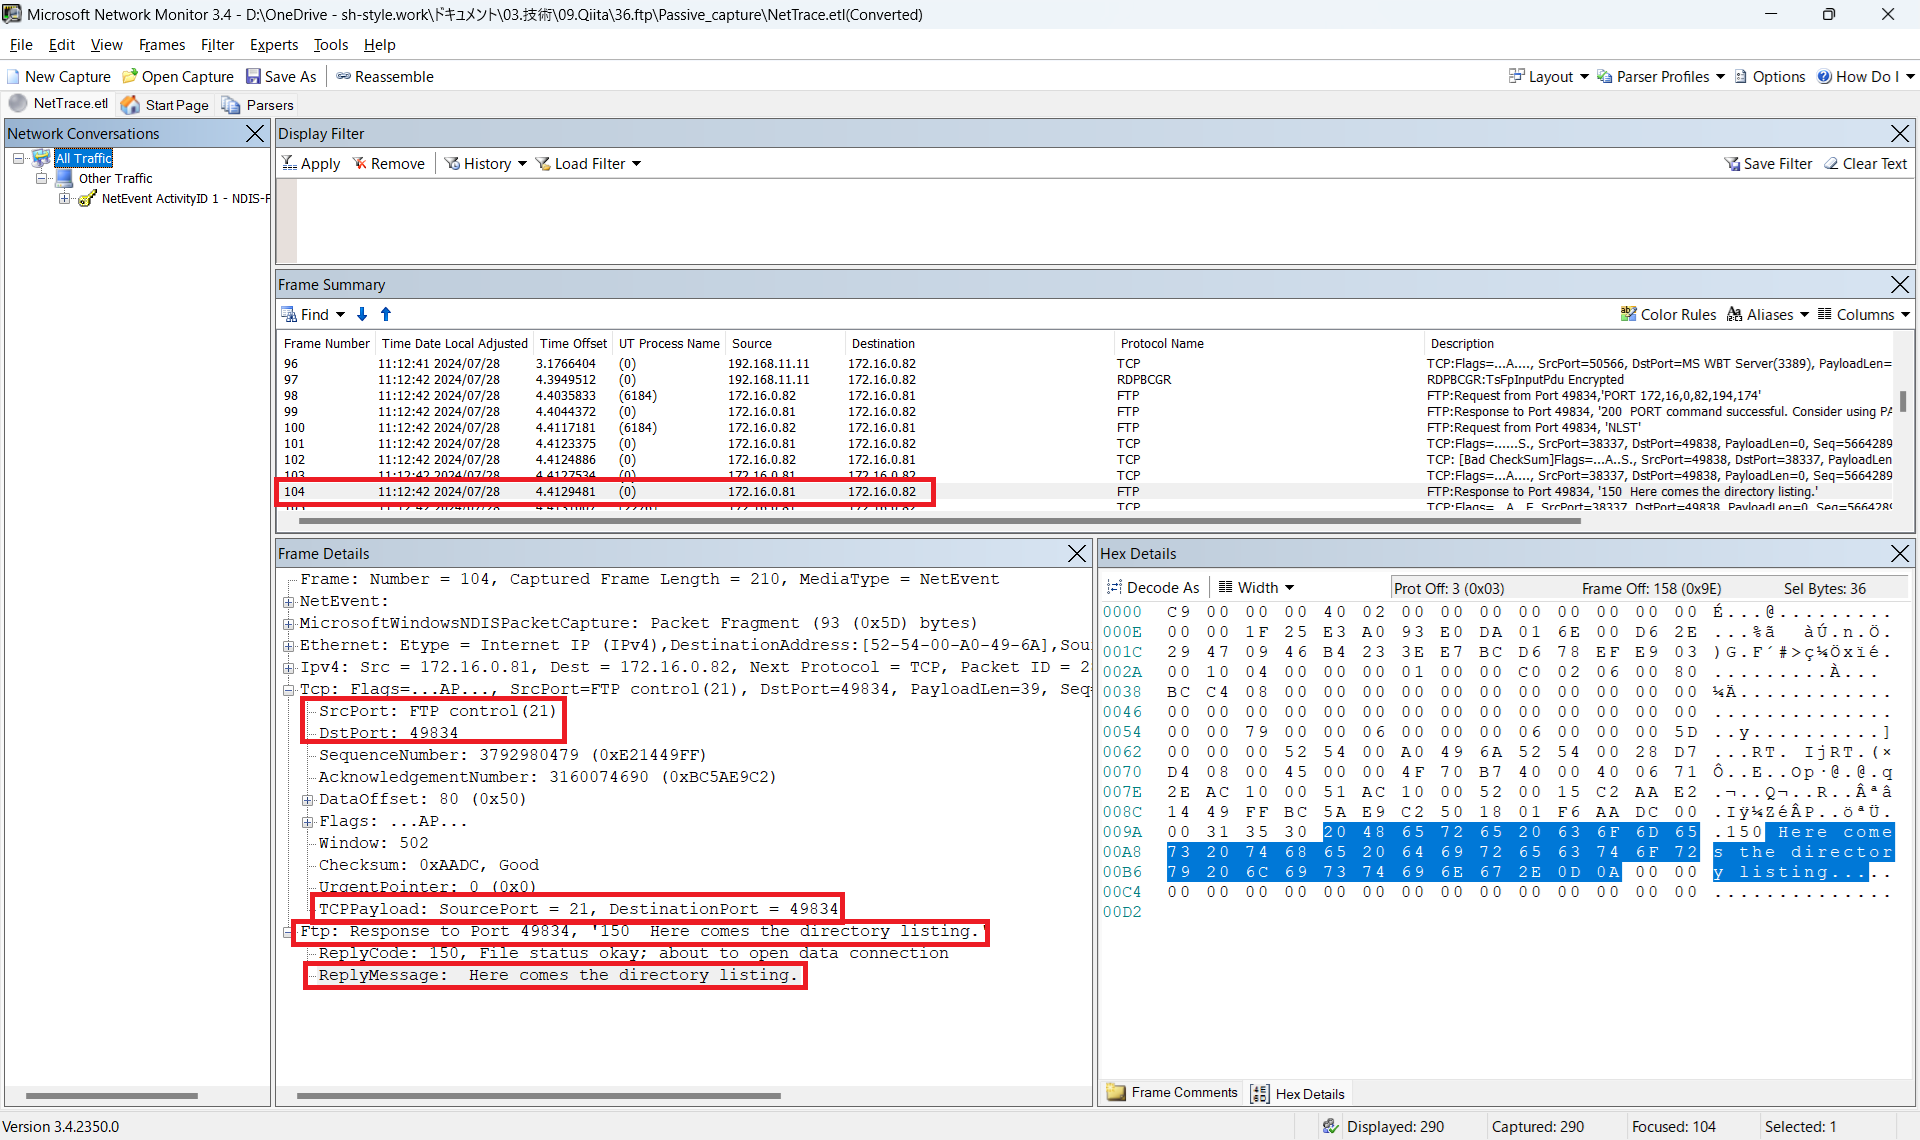Click the New Capture toolbar icon
Viewport: 1920px width, 1140px height.
[x=14, y=77]
